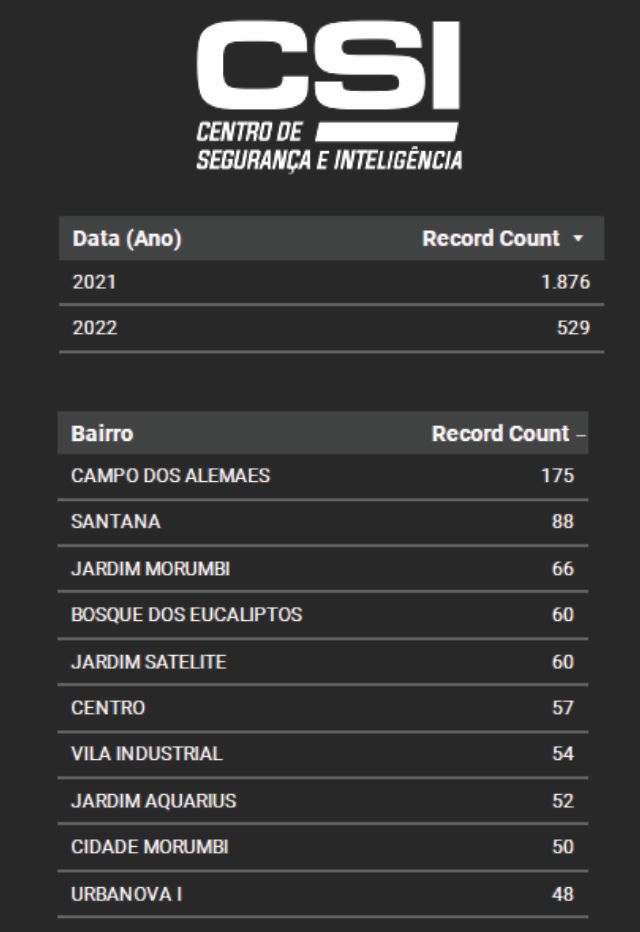
Task: Click the JARDIM MORUMBI entry
Action: pos(152,568)
